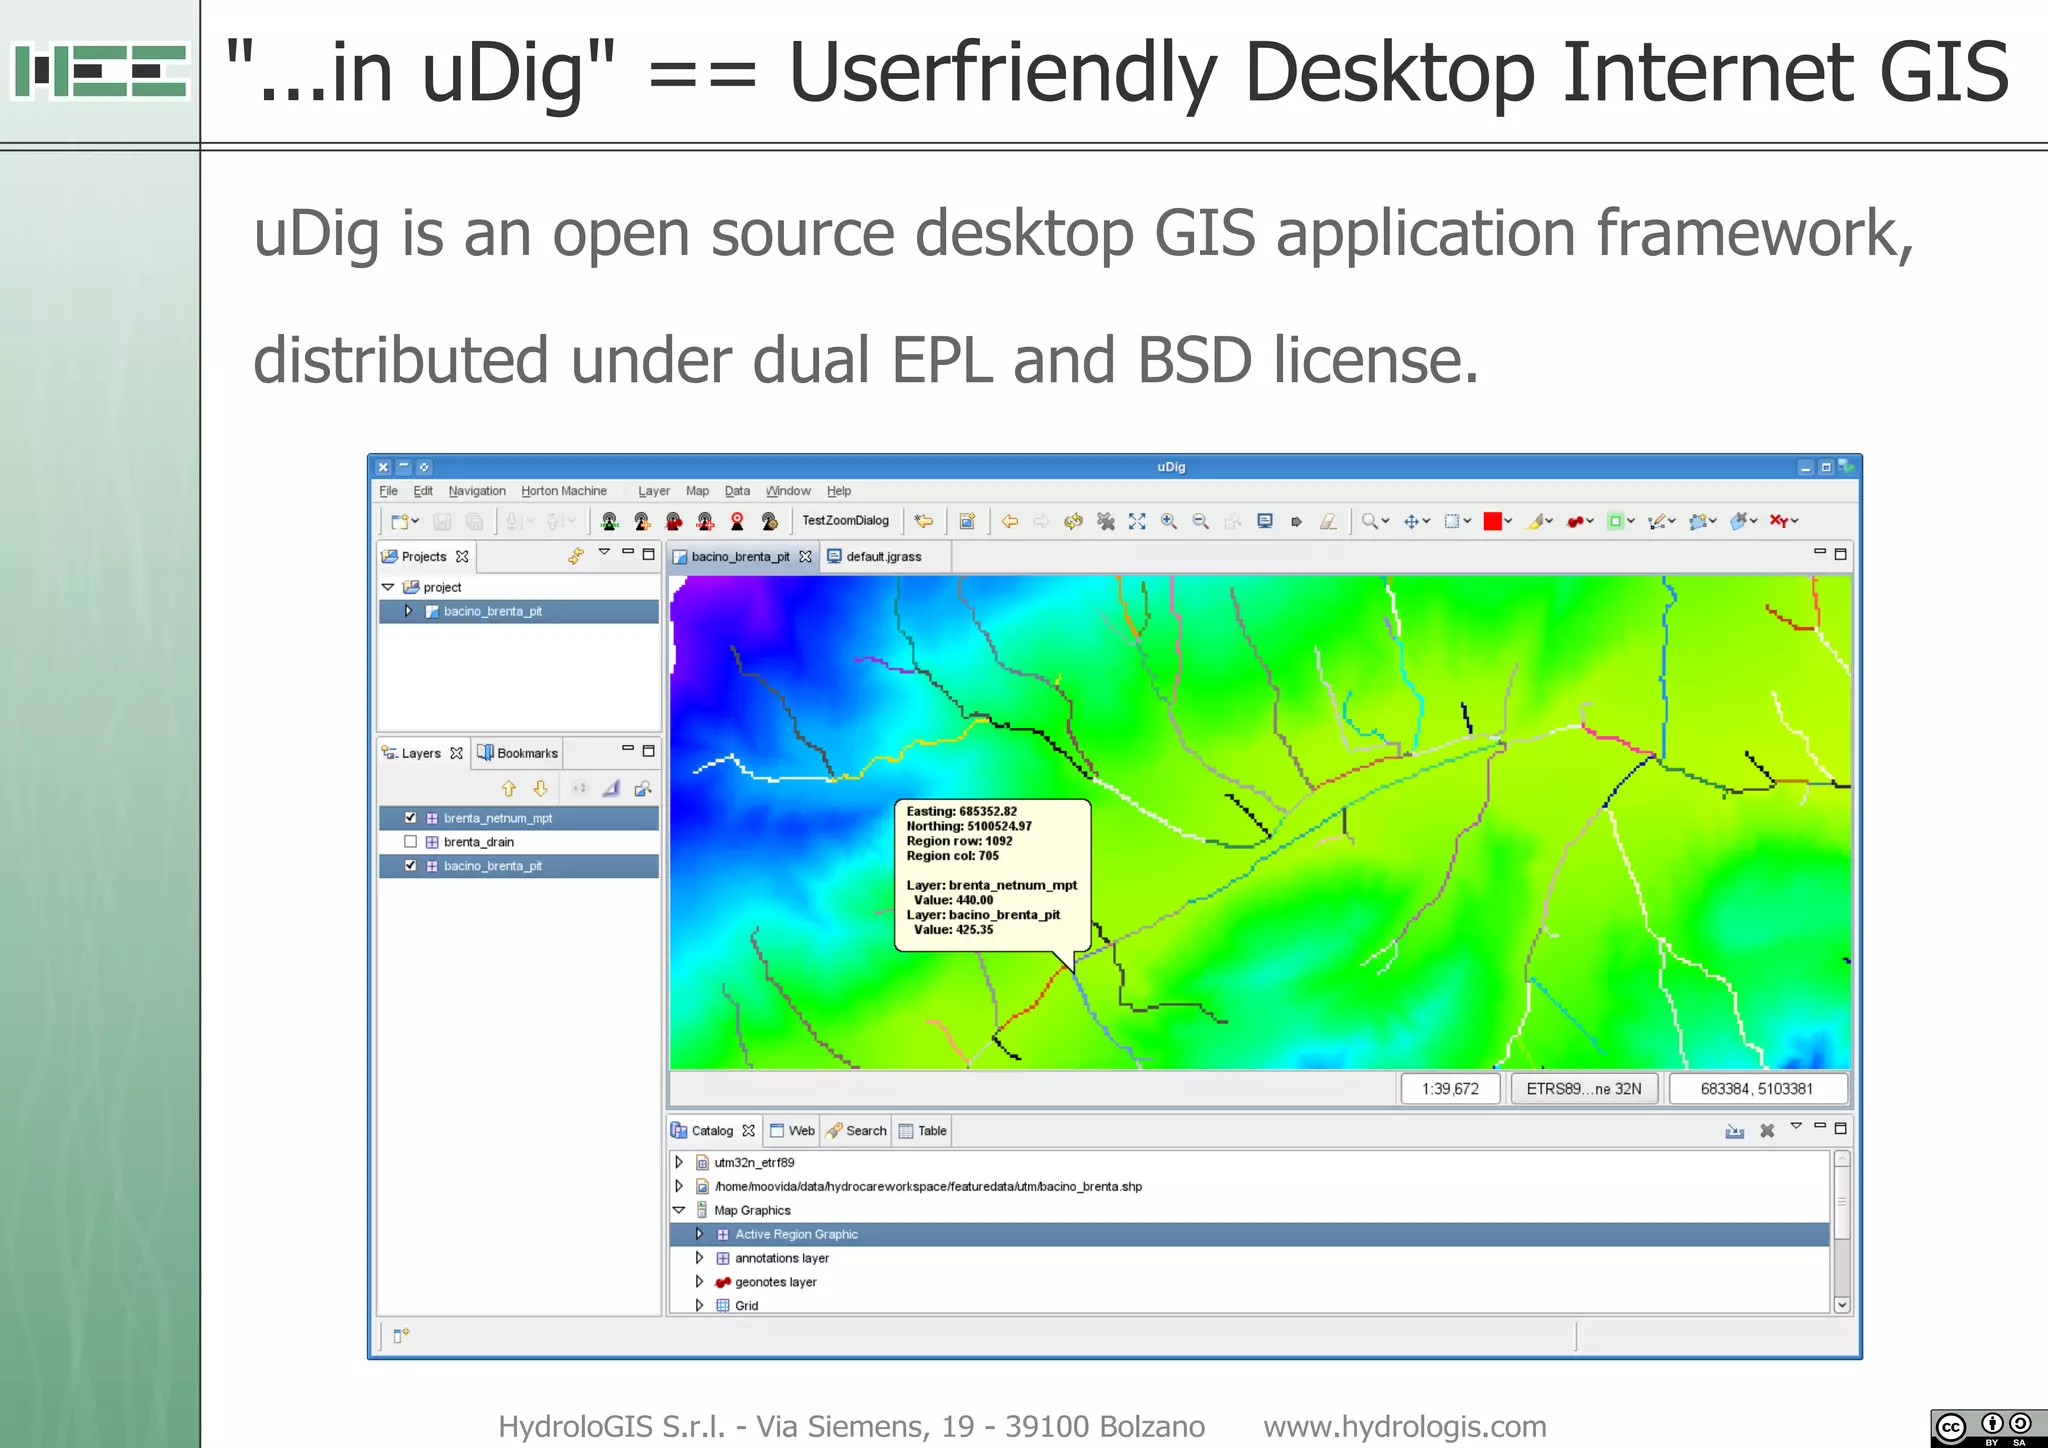Open the Navigation menu
Image resolution: width=2048 pixels, height=1448 pixels.
[x=477, y=491]
